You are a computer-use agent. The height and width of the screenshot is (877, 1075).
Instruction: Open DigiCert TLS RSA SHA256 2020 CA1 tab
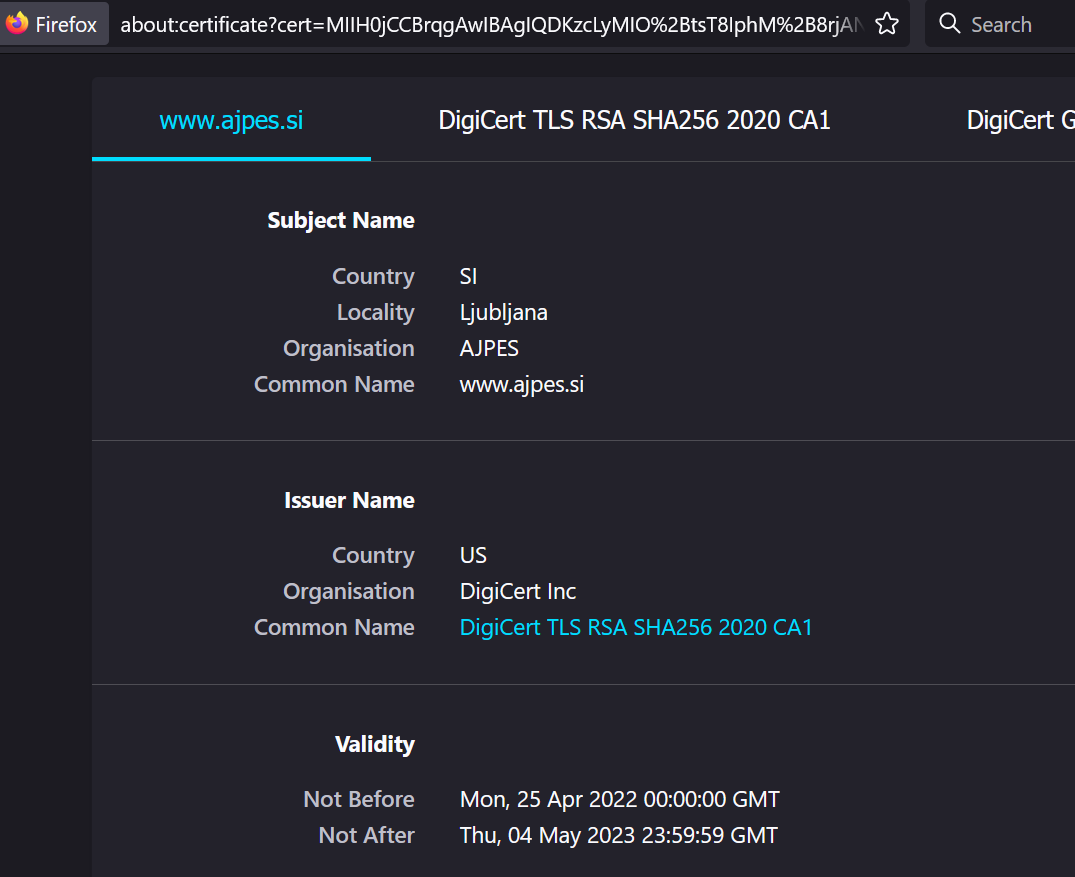(x=634, y=120)
